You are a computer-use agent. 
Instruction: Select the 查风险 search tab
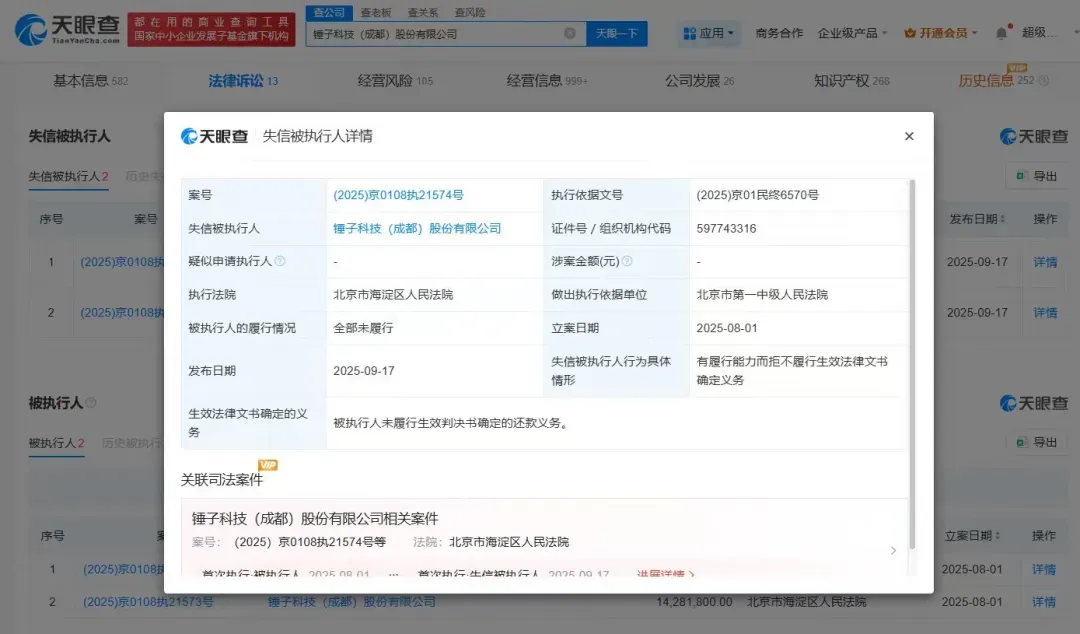[470, 13]
